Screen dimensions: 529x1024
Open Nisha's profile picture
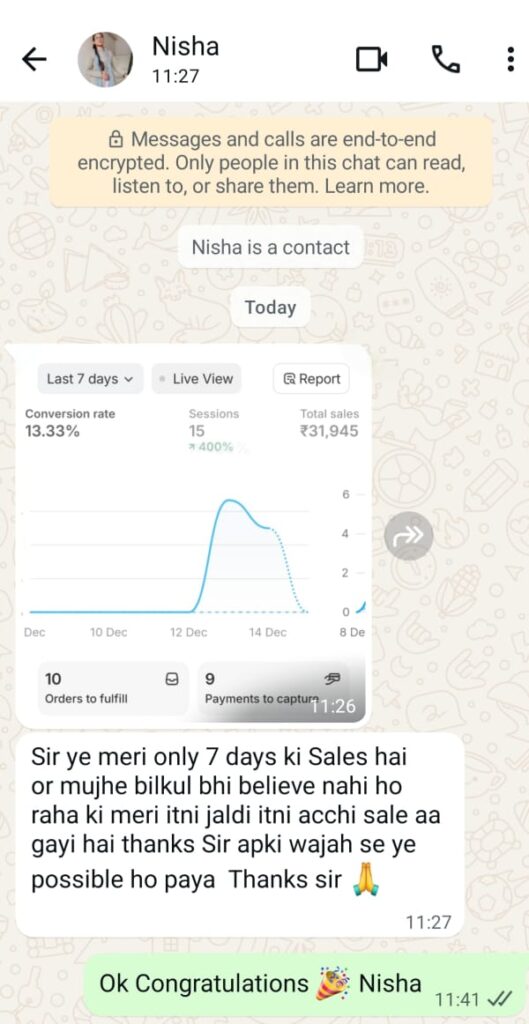pos(105,59)
